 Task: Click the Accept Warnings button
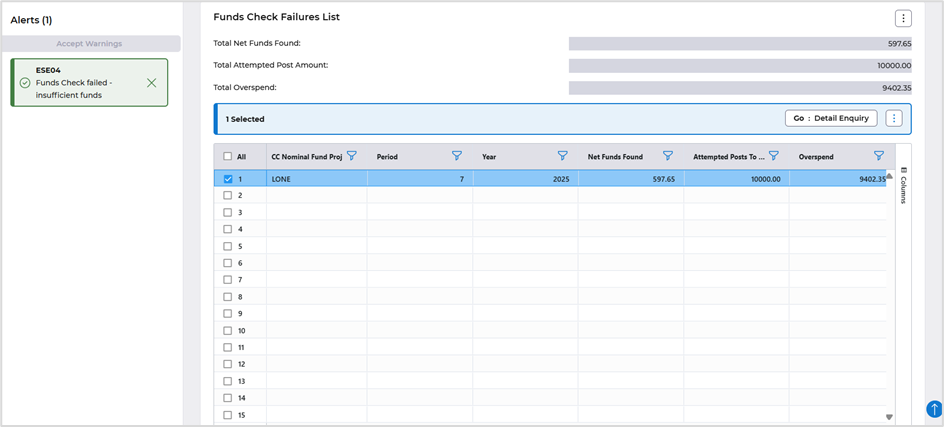(x=90, y=43)
